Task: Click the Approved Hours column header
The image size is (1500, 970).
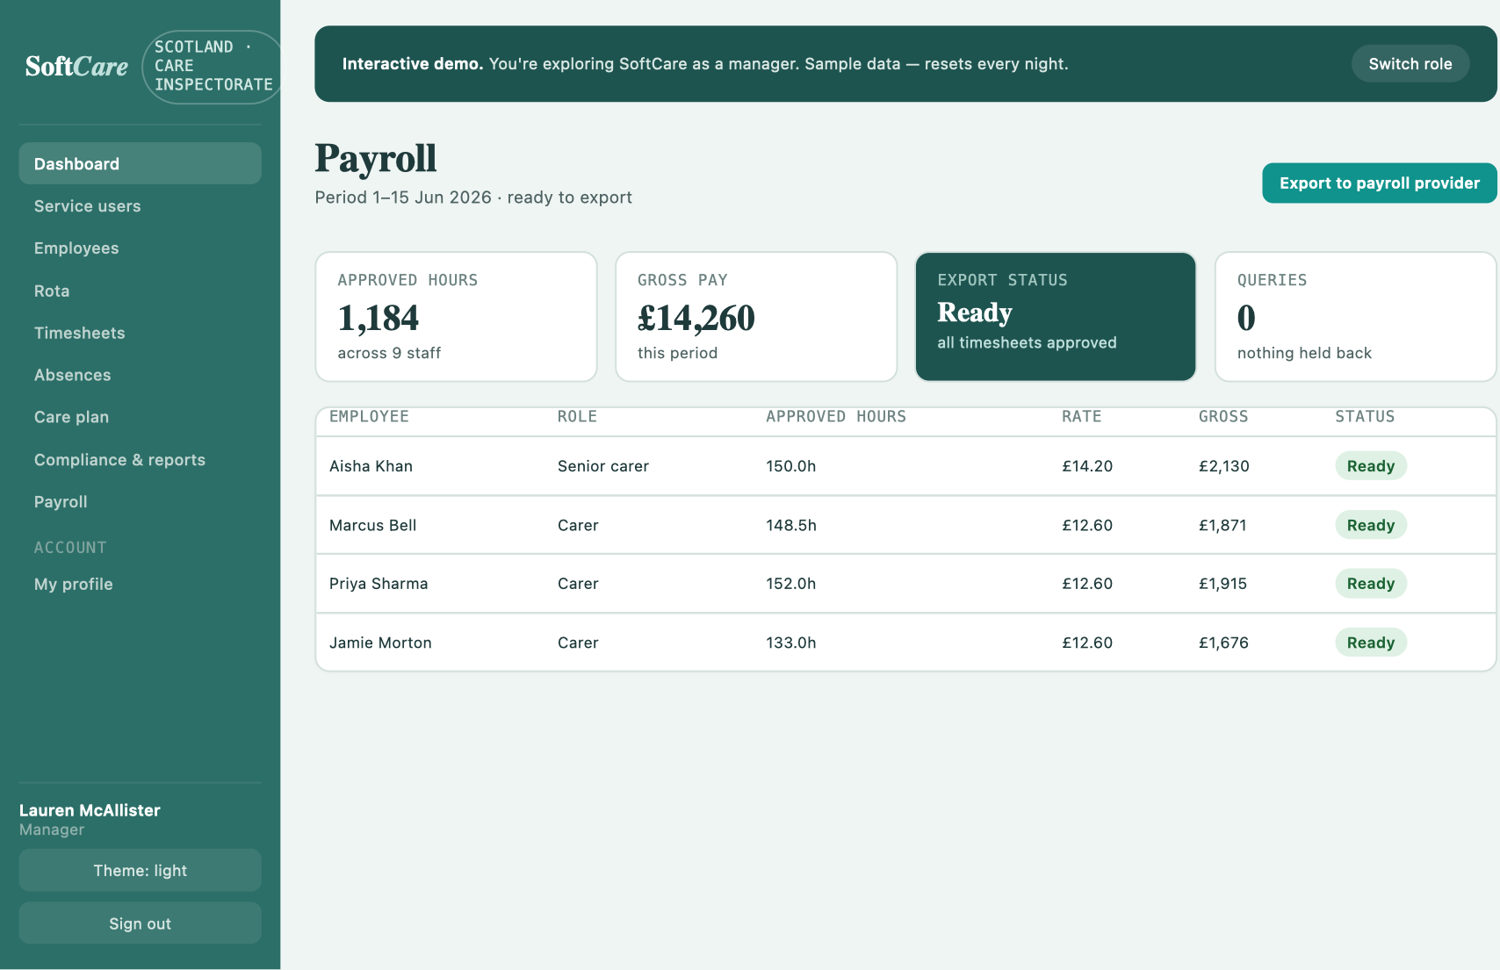Action: coord(836,417)
